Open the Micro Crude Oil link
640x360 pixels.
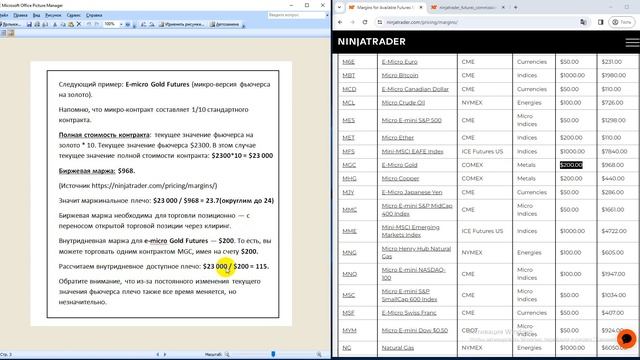click(403, 103)
